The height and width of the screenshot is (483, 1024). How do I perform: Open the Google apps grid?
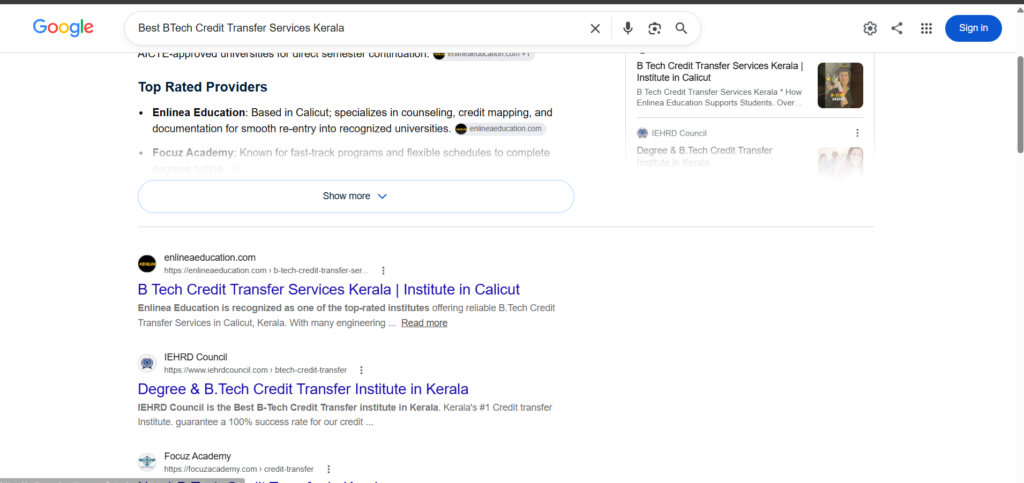click(926, 28)
